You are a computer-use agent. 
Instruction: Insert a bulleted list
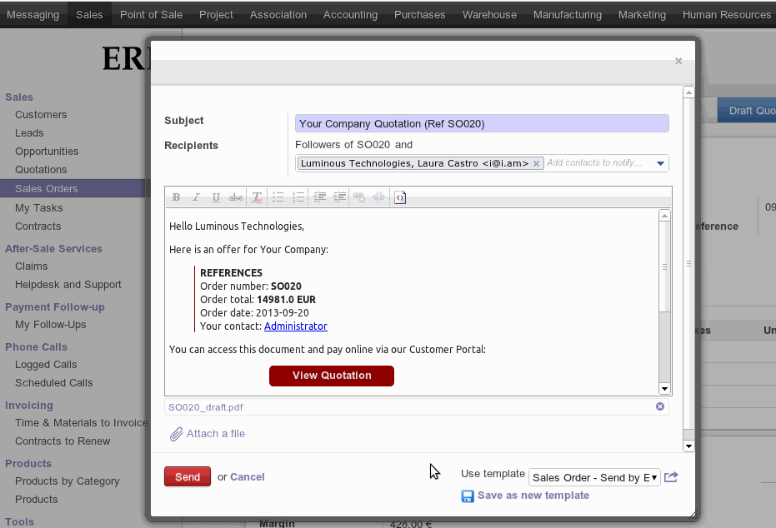pyautogui.click(x=278, y=197)
